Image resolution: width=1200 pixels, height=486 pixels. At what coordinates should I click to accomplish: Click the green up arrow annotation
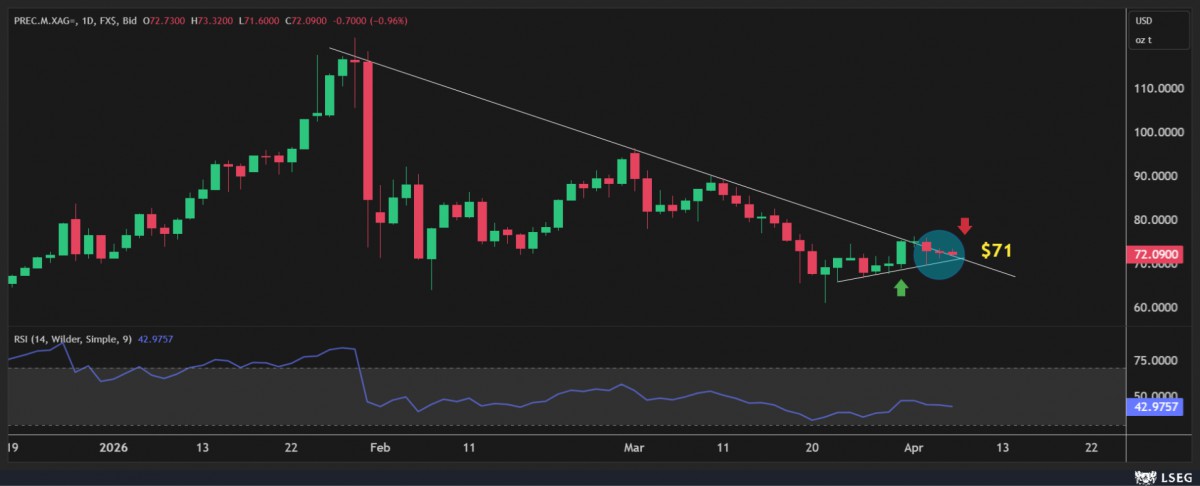[x=901, y=288]
